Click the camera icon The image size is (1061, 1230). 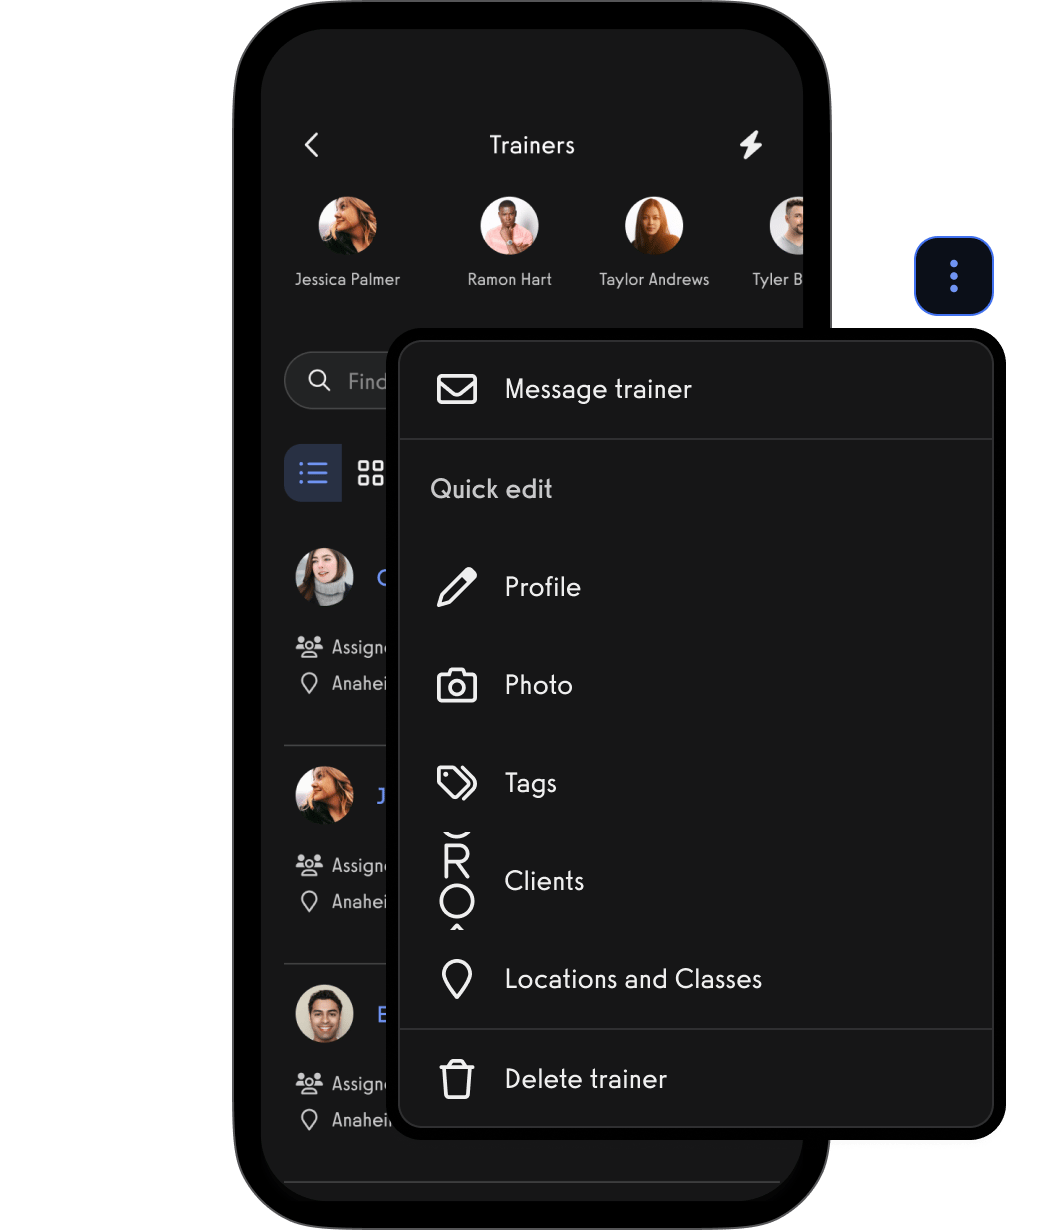(x=457, y=685)
